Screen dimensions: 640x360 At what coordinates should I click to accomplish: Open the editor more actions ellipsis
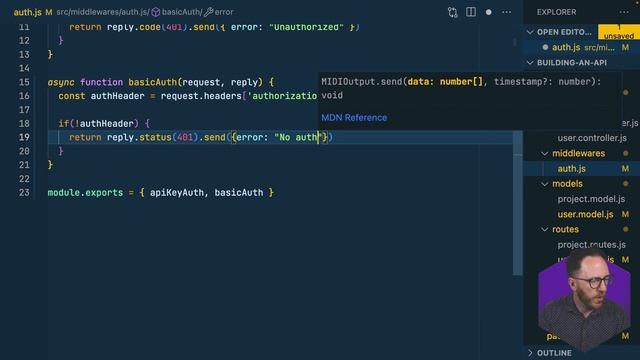coord(507,12)
